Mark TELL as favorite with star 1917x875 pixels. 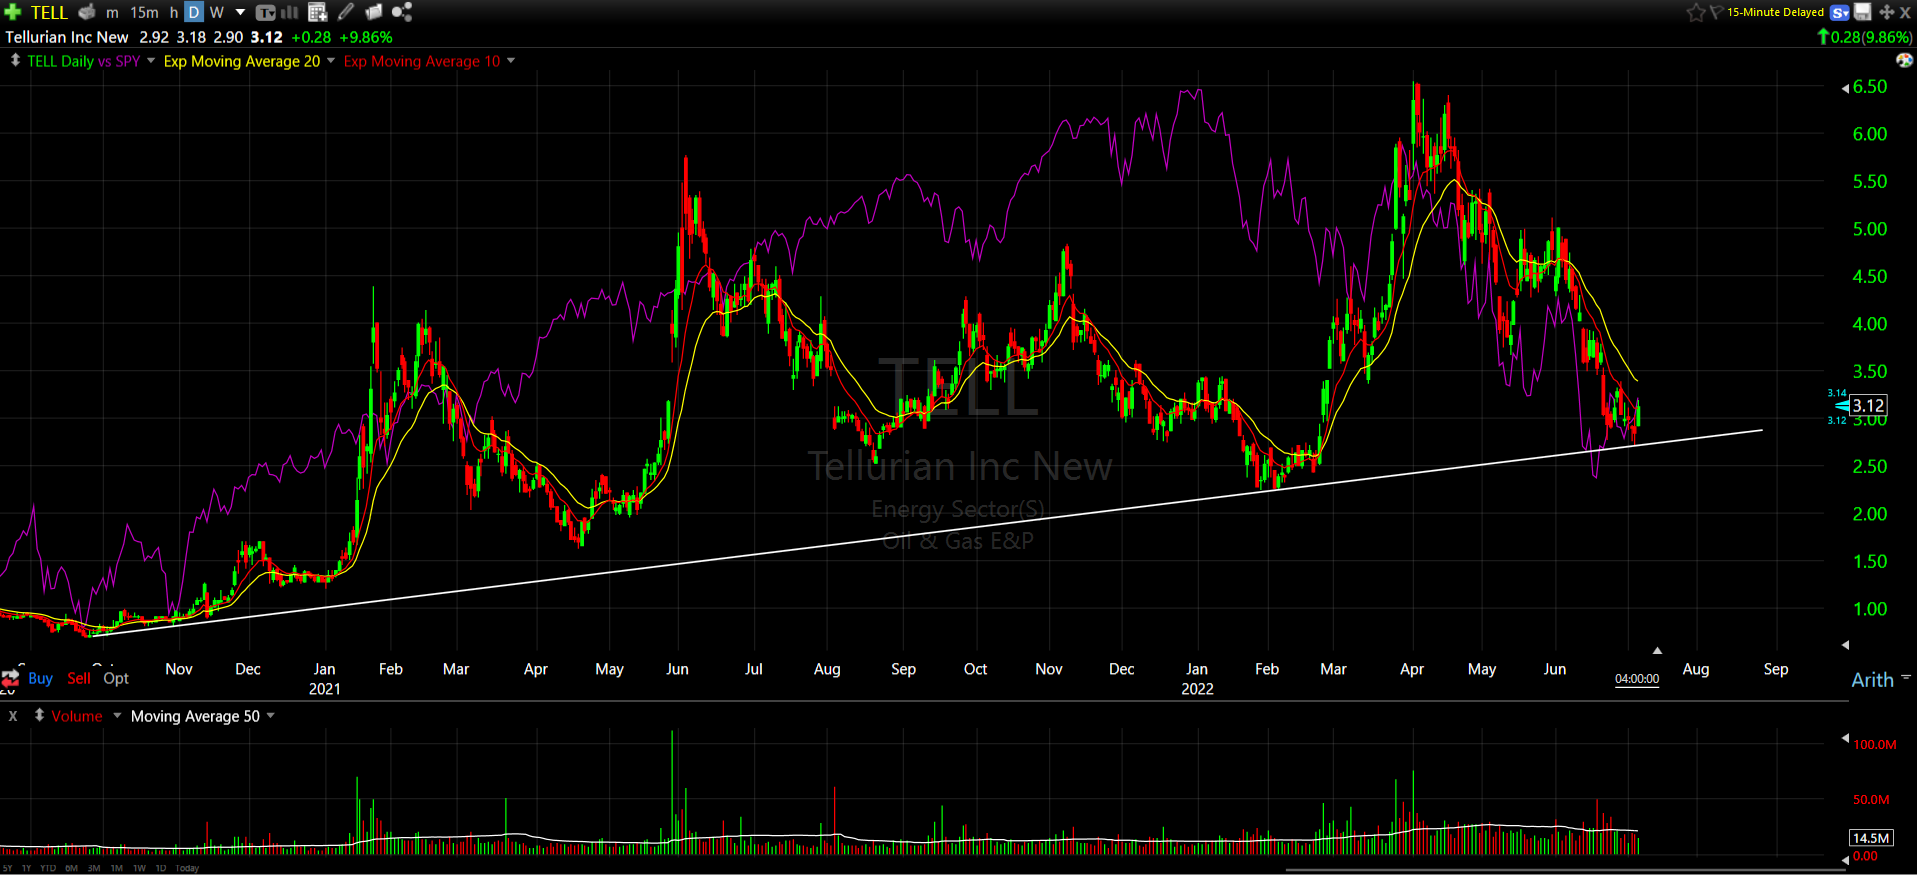coord(1695,12)
